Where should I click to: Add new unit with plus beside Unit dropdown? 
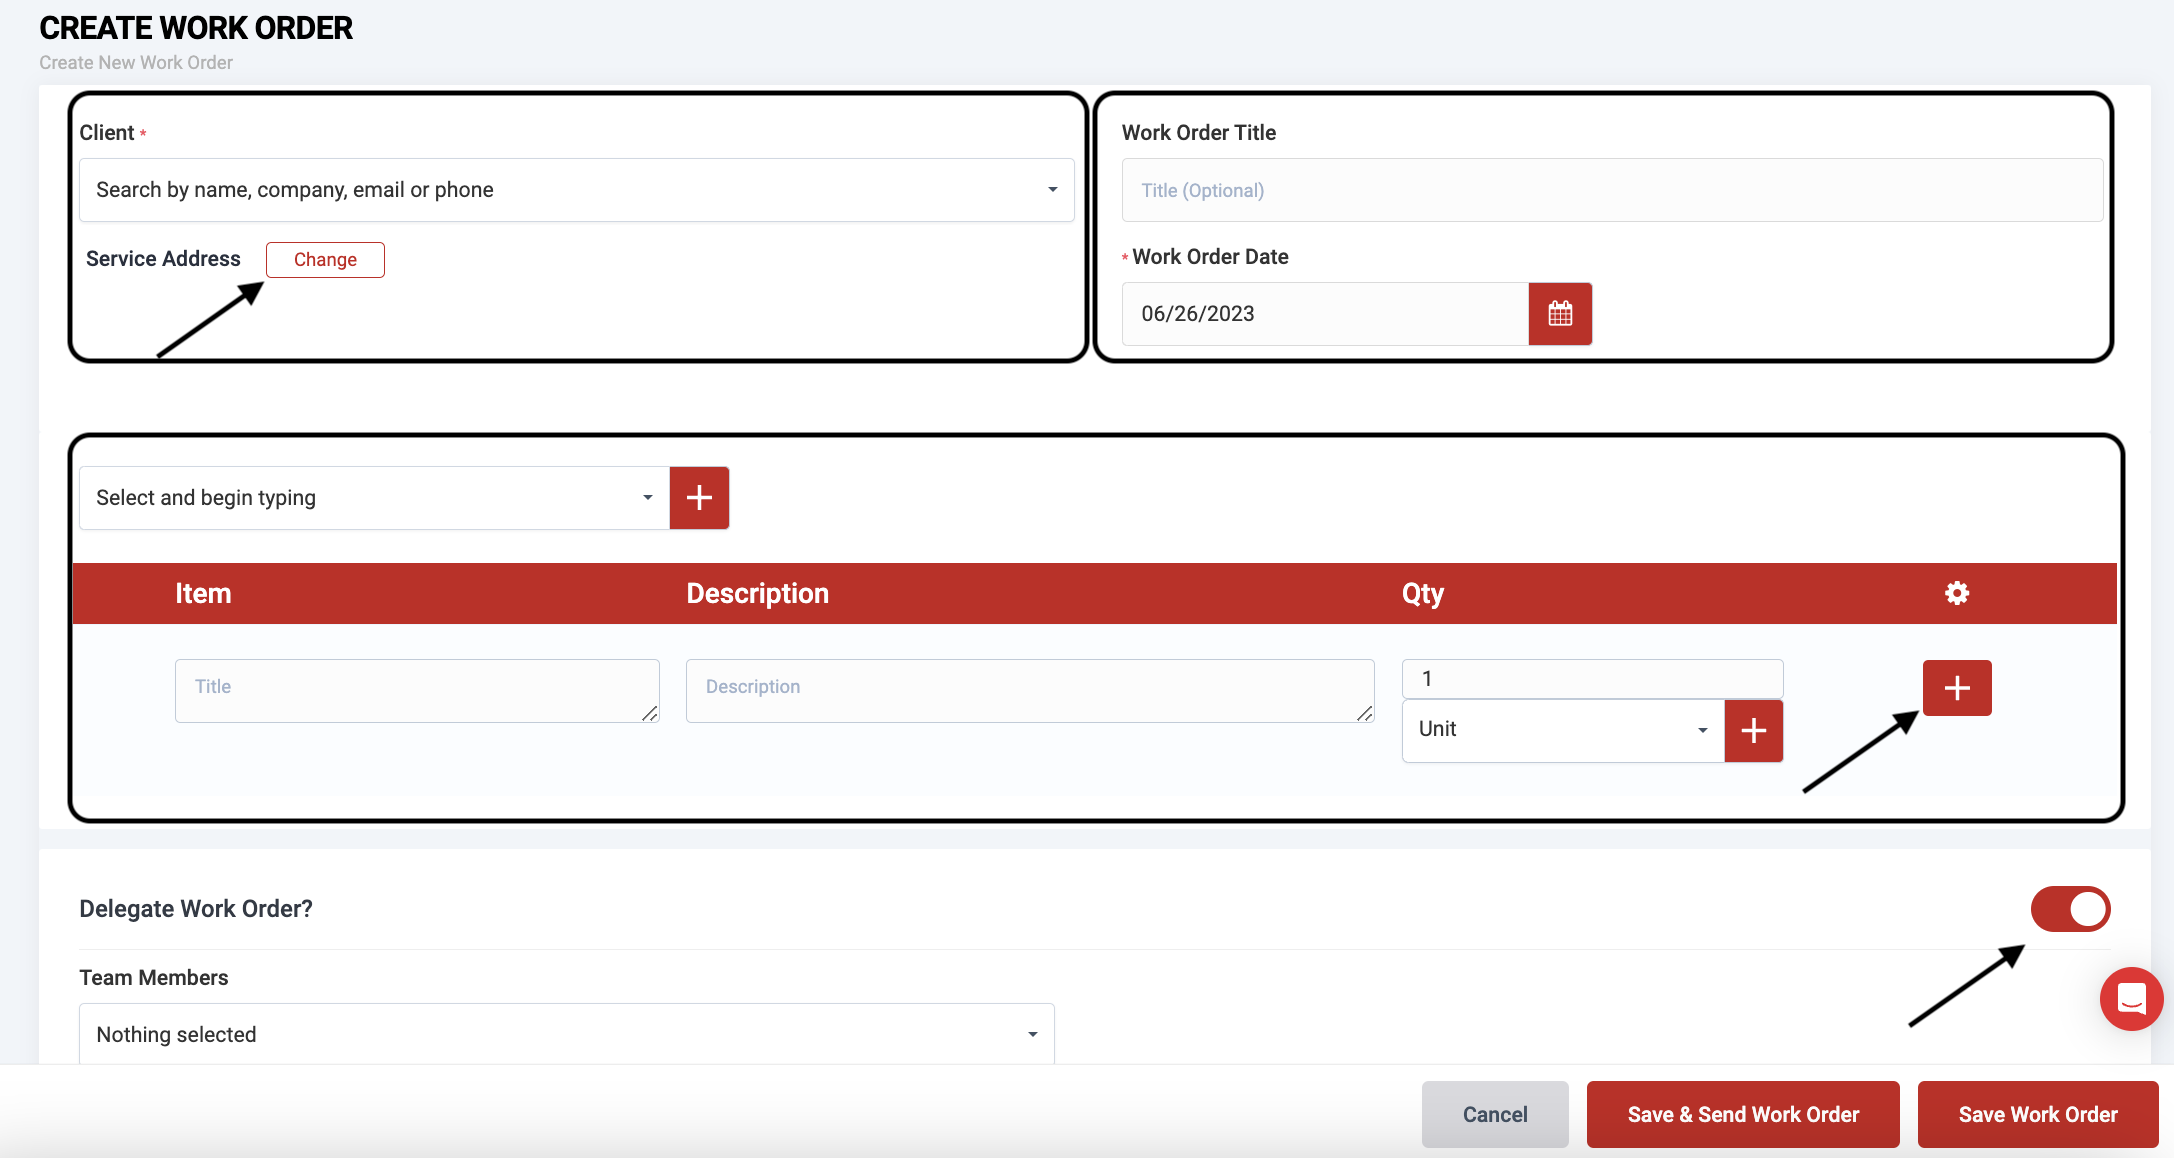click(1753, 731)
